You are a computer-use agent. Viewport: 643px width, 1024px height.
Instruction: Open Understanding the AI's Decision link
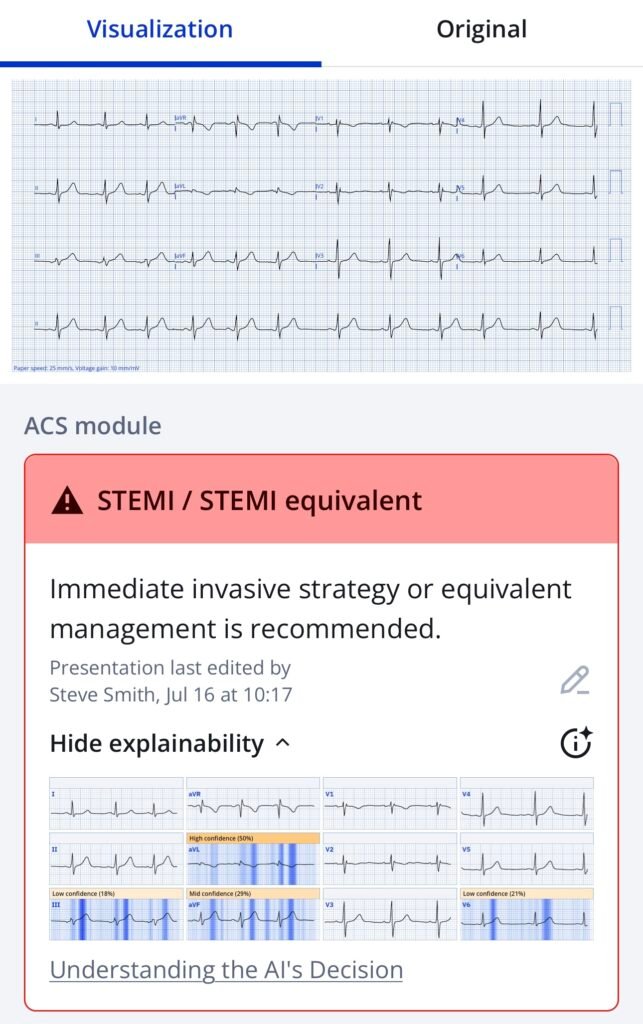pos(226,969)
